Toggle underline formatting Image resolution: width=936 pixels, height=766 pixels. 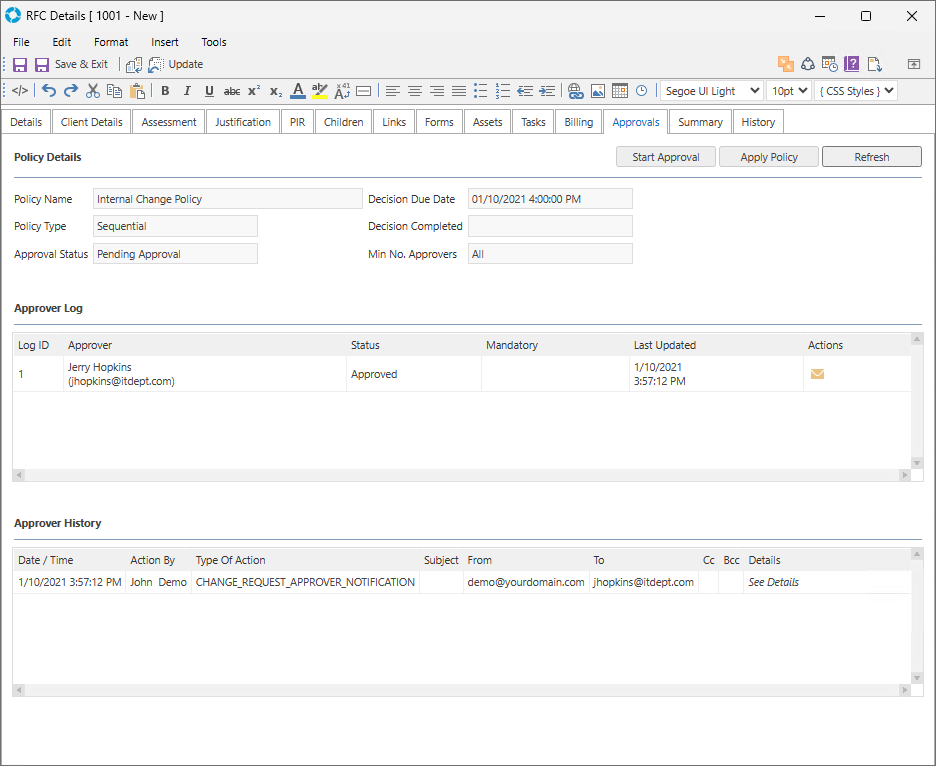[x=209, y=91]
